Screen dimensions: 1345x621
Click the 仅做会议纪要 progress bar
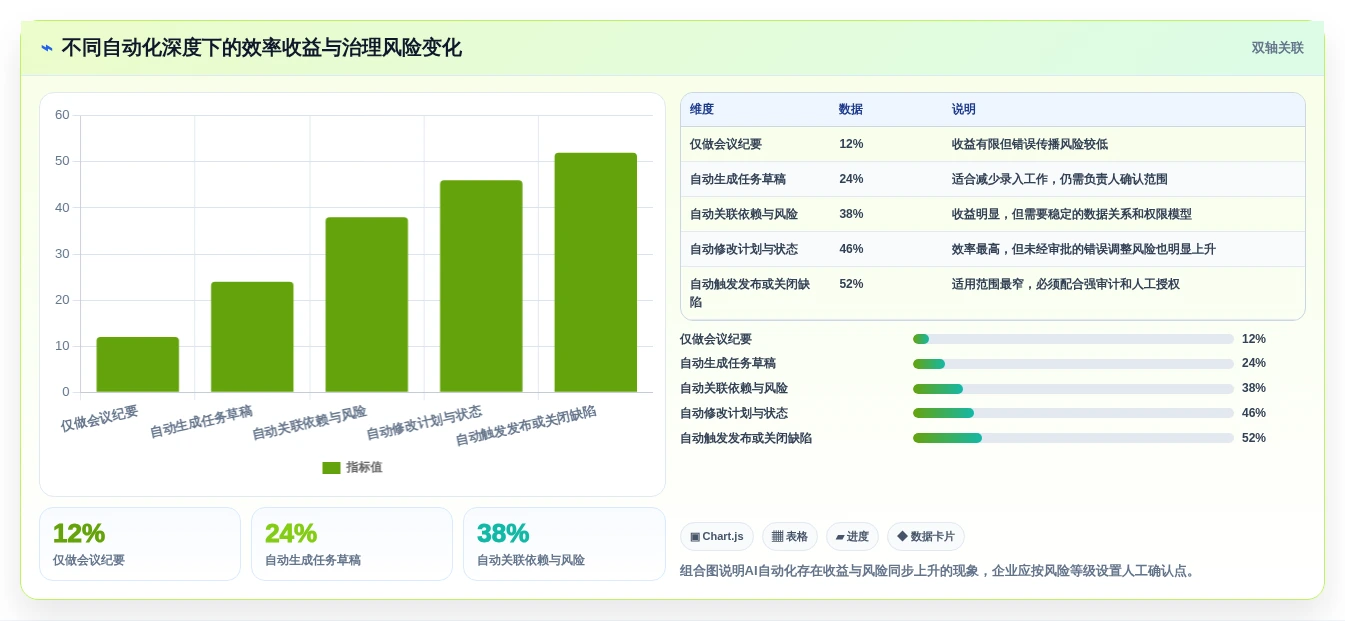point(1073,339)
